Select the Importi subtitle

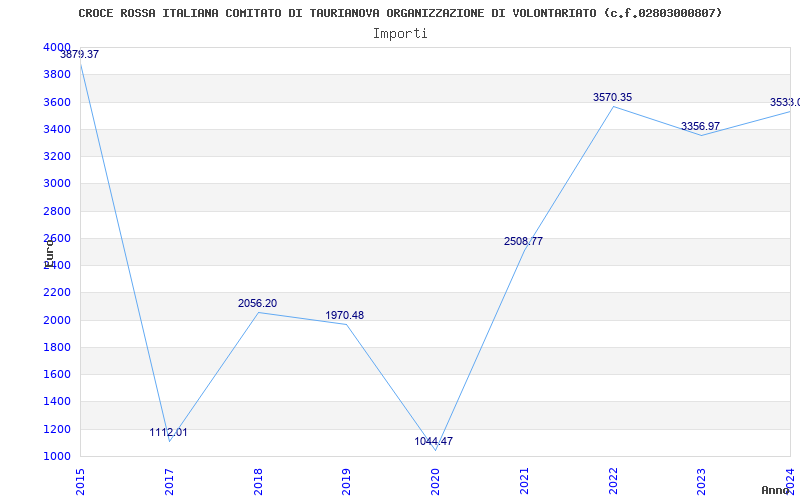pyautogui.click(x=400, y=34)
